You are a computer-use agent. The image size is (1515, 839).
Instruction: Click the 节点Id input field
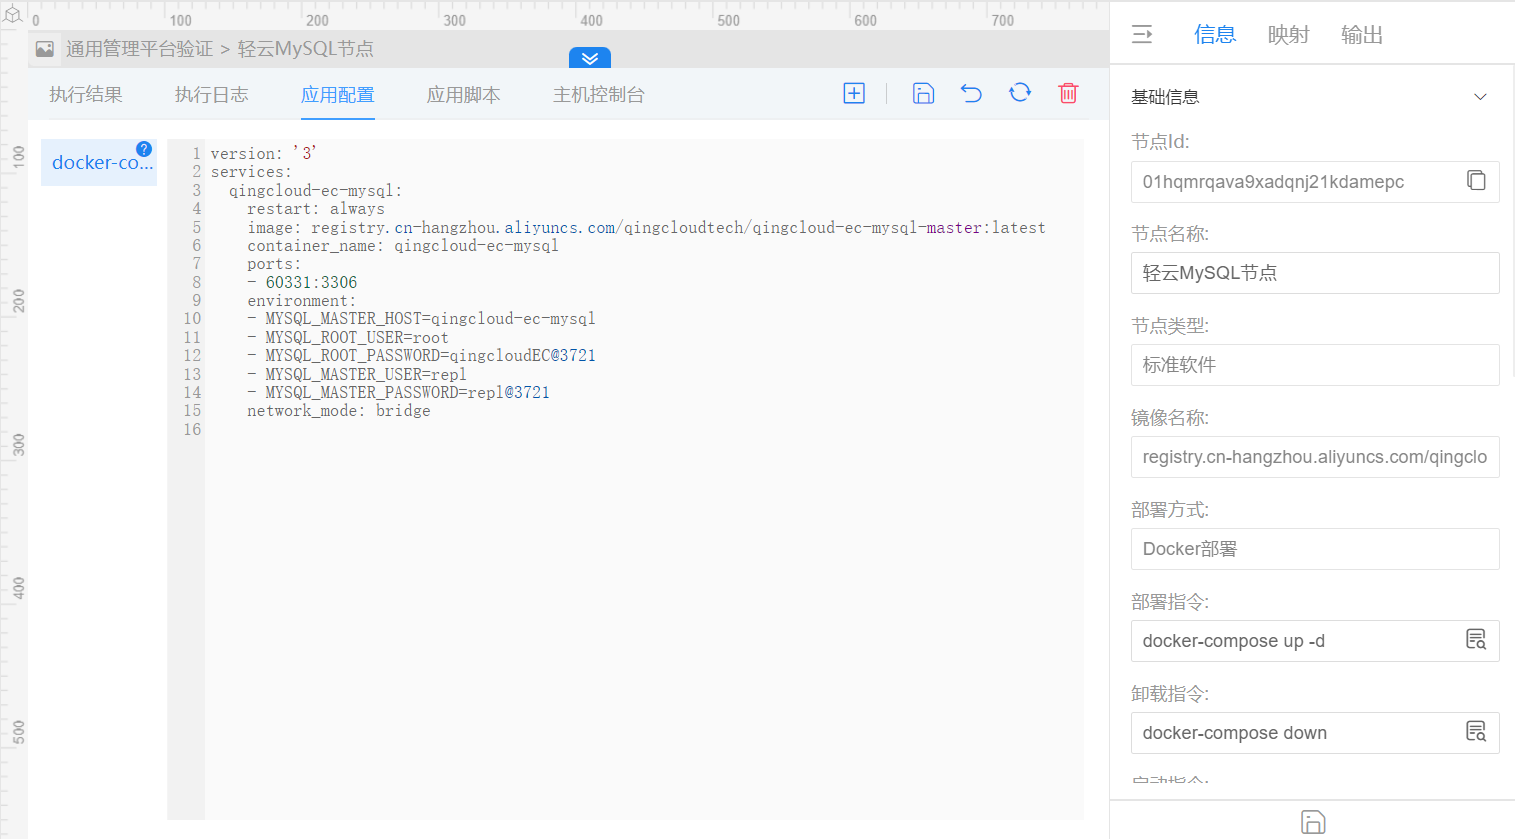[x=1315, y=182]
